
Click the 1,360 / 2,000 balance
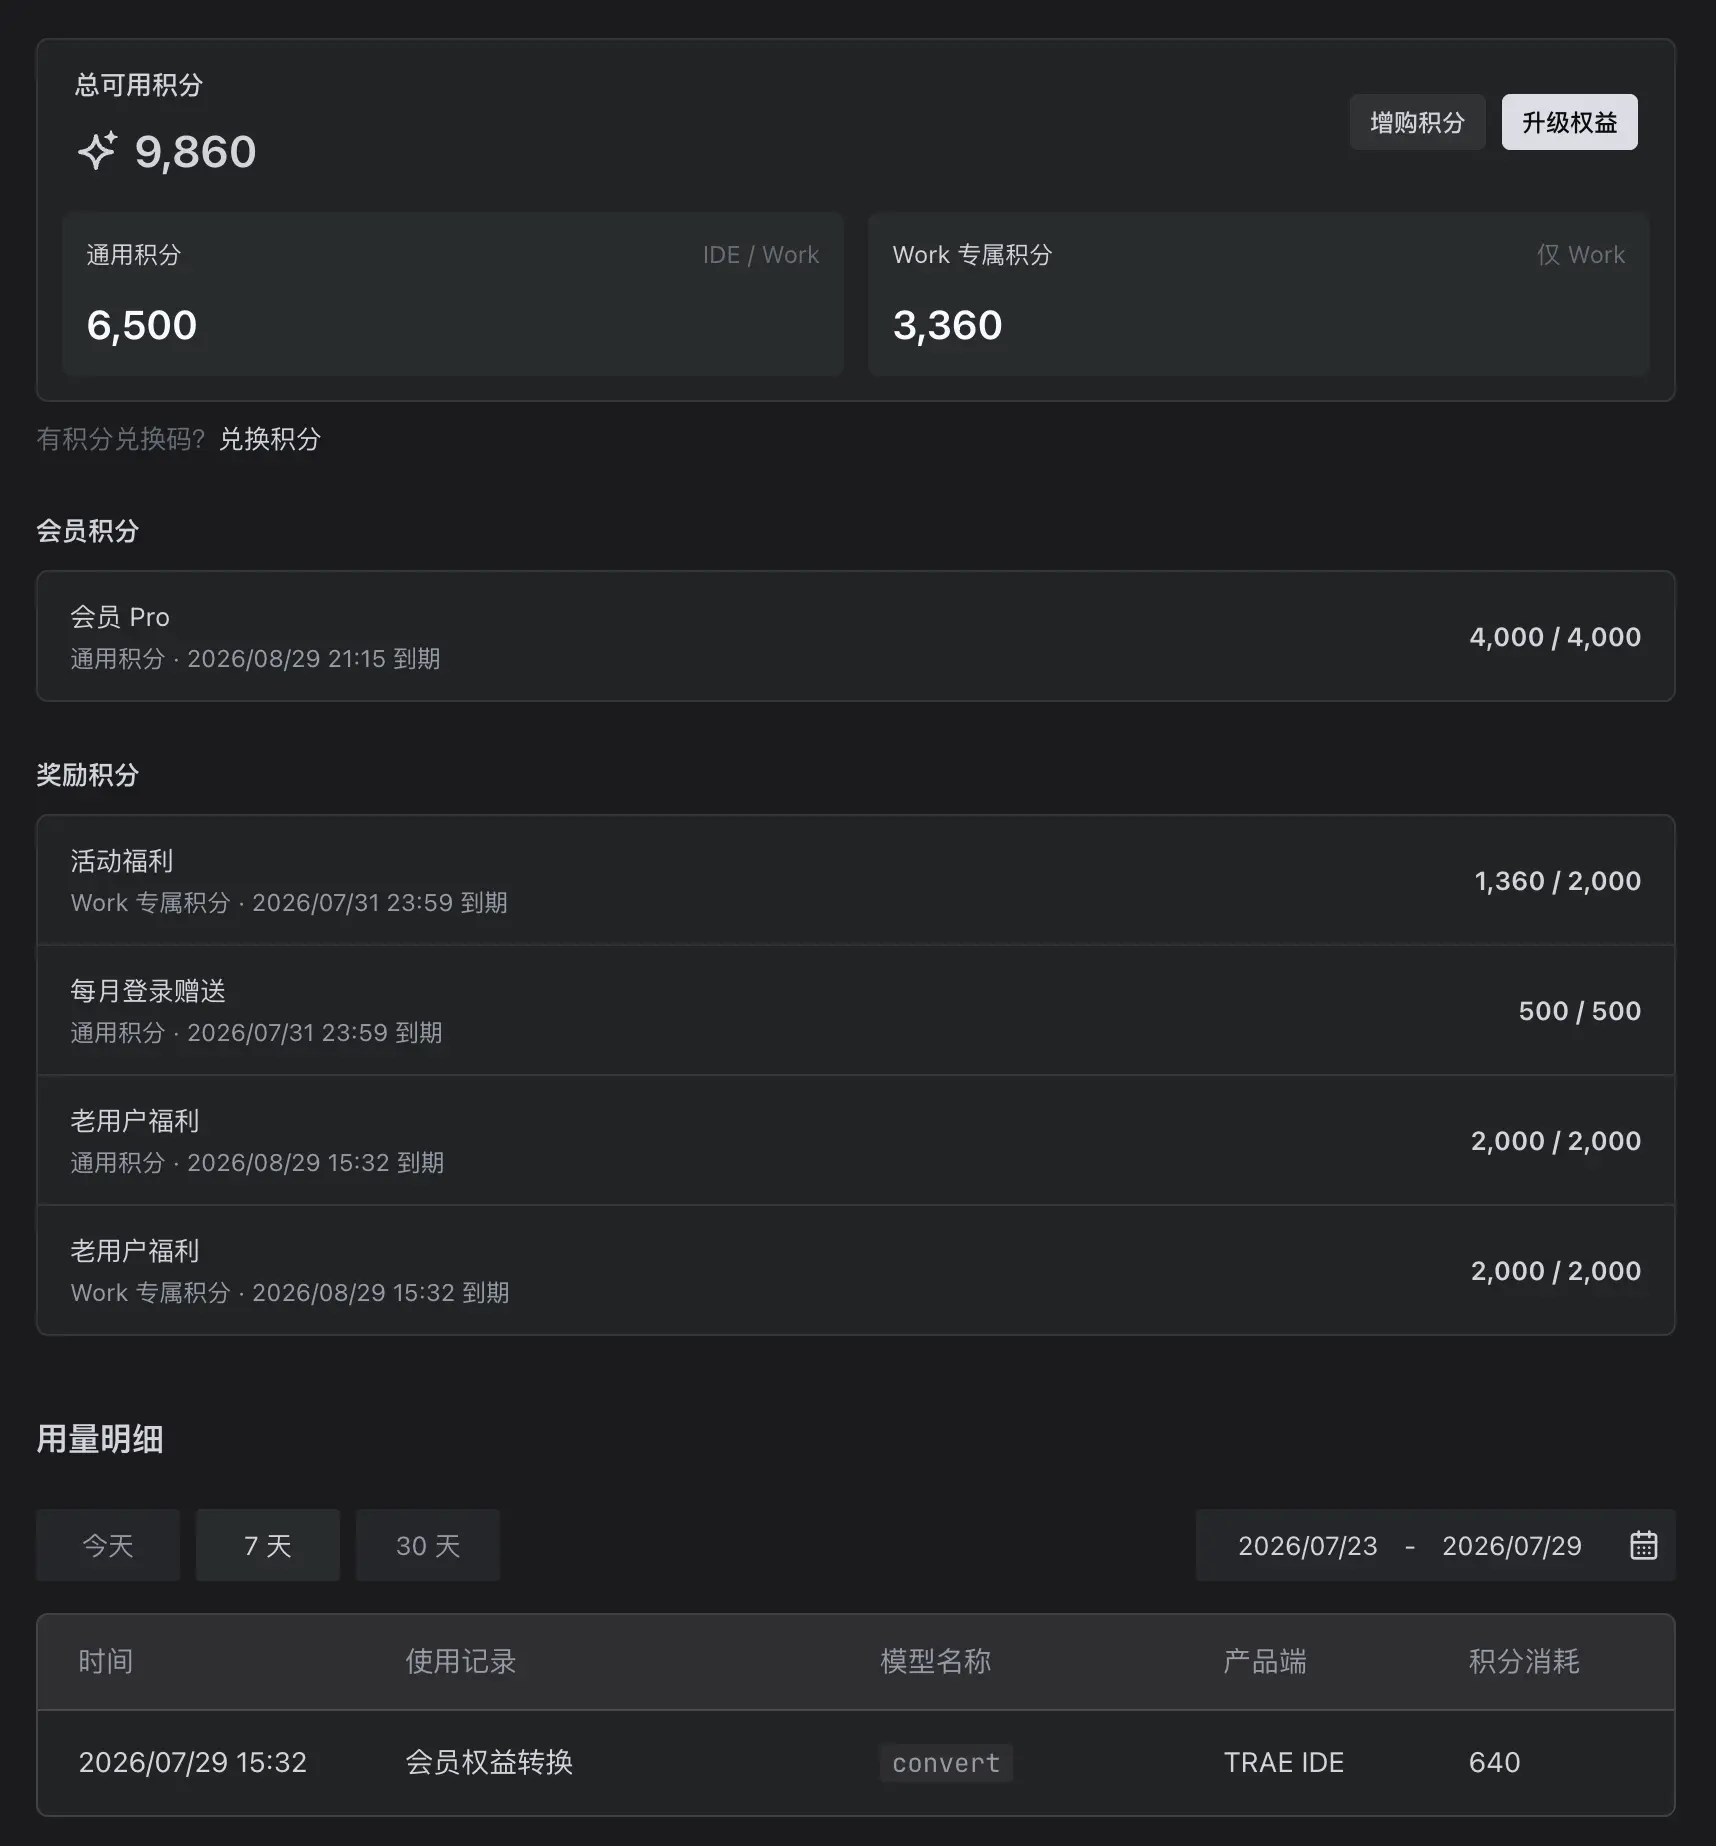[x=1557, y=881]
